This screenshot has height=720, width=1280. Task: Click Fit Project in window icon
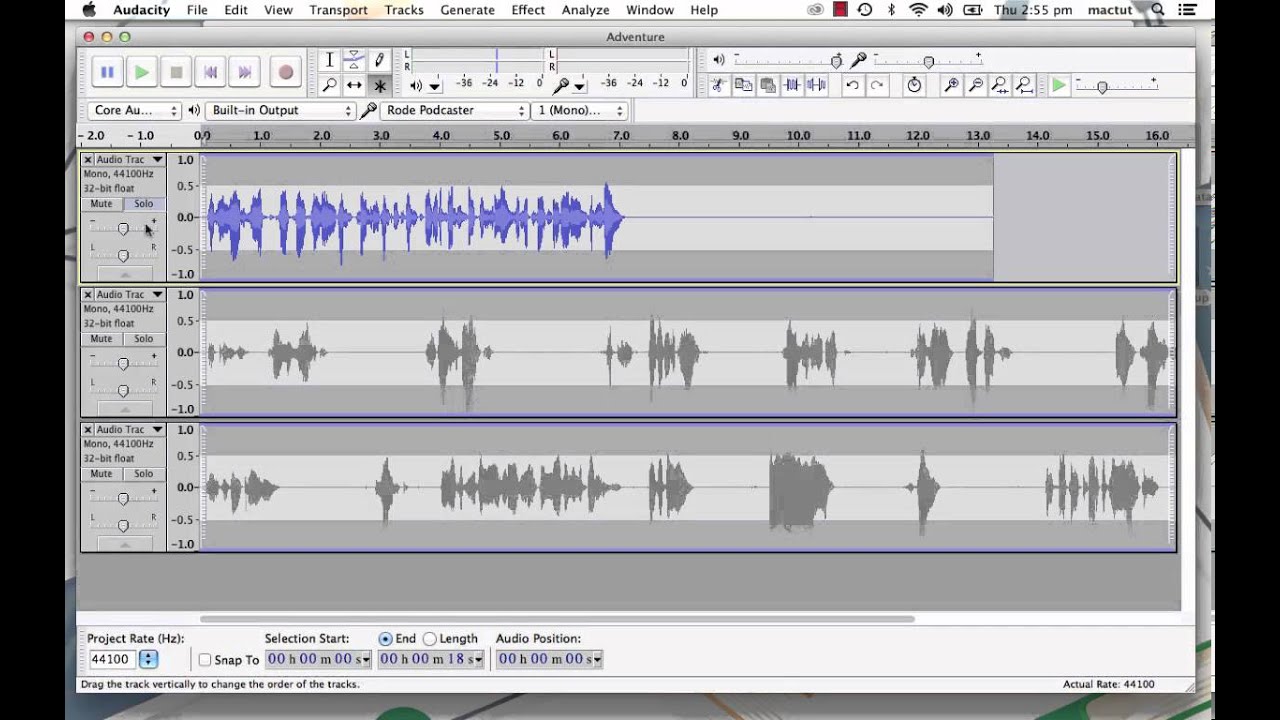(x=1024, y=86)
